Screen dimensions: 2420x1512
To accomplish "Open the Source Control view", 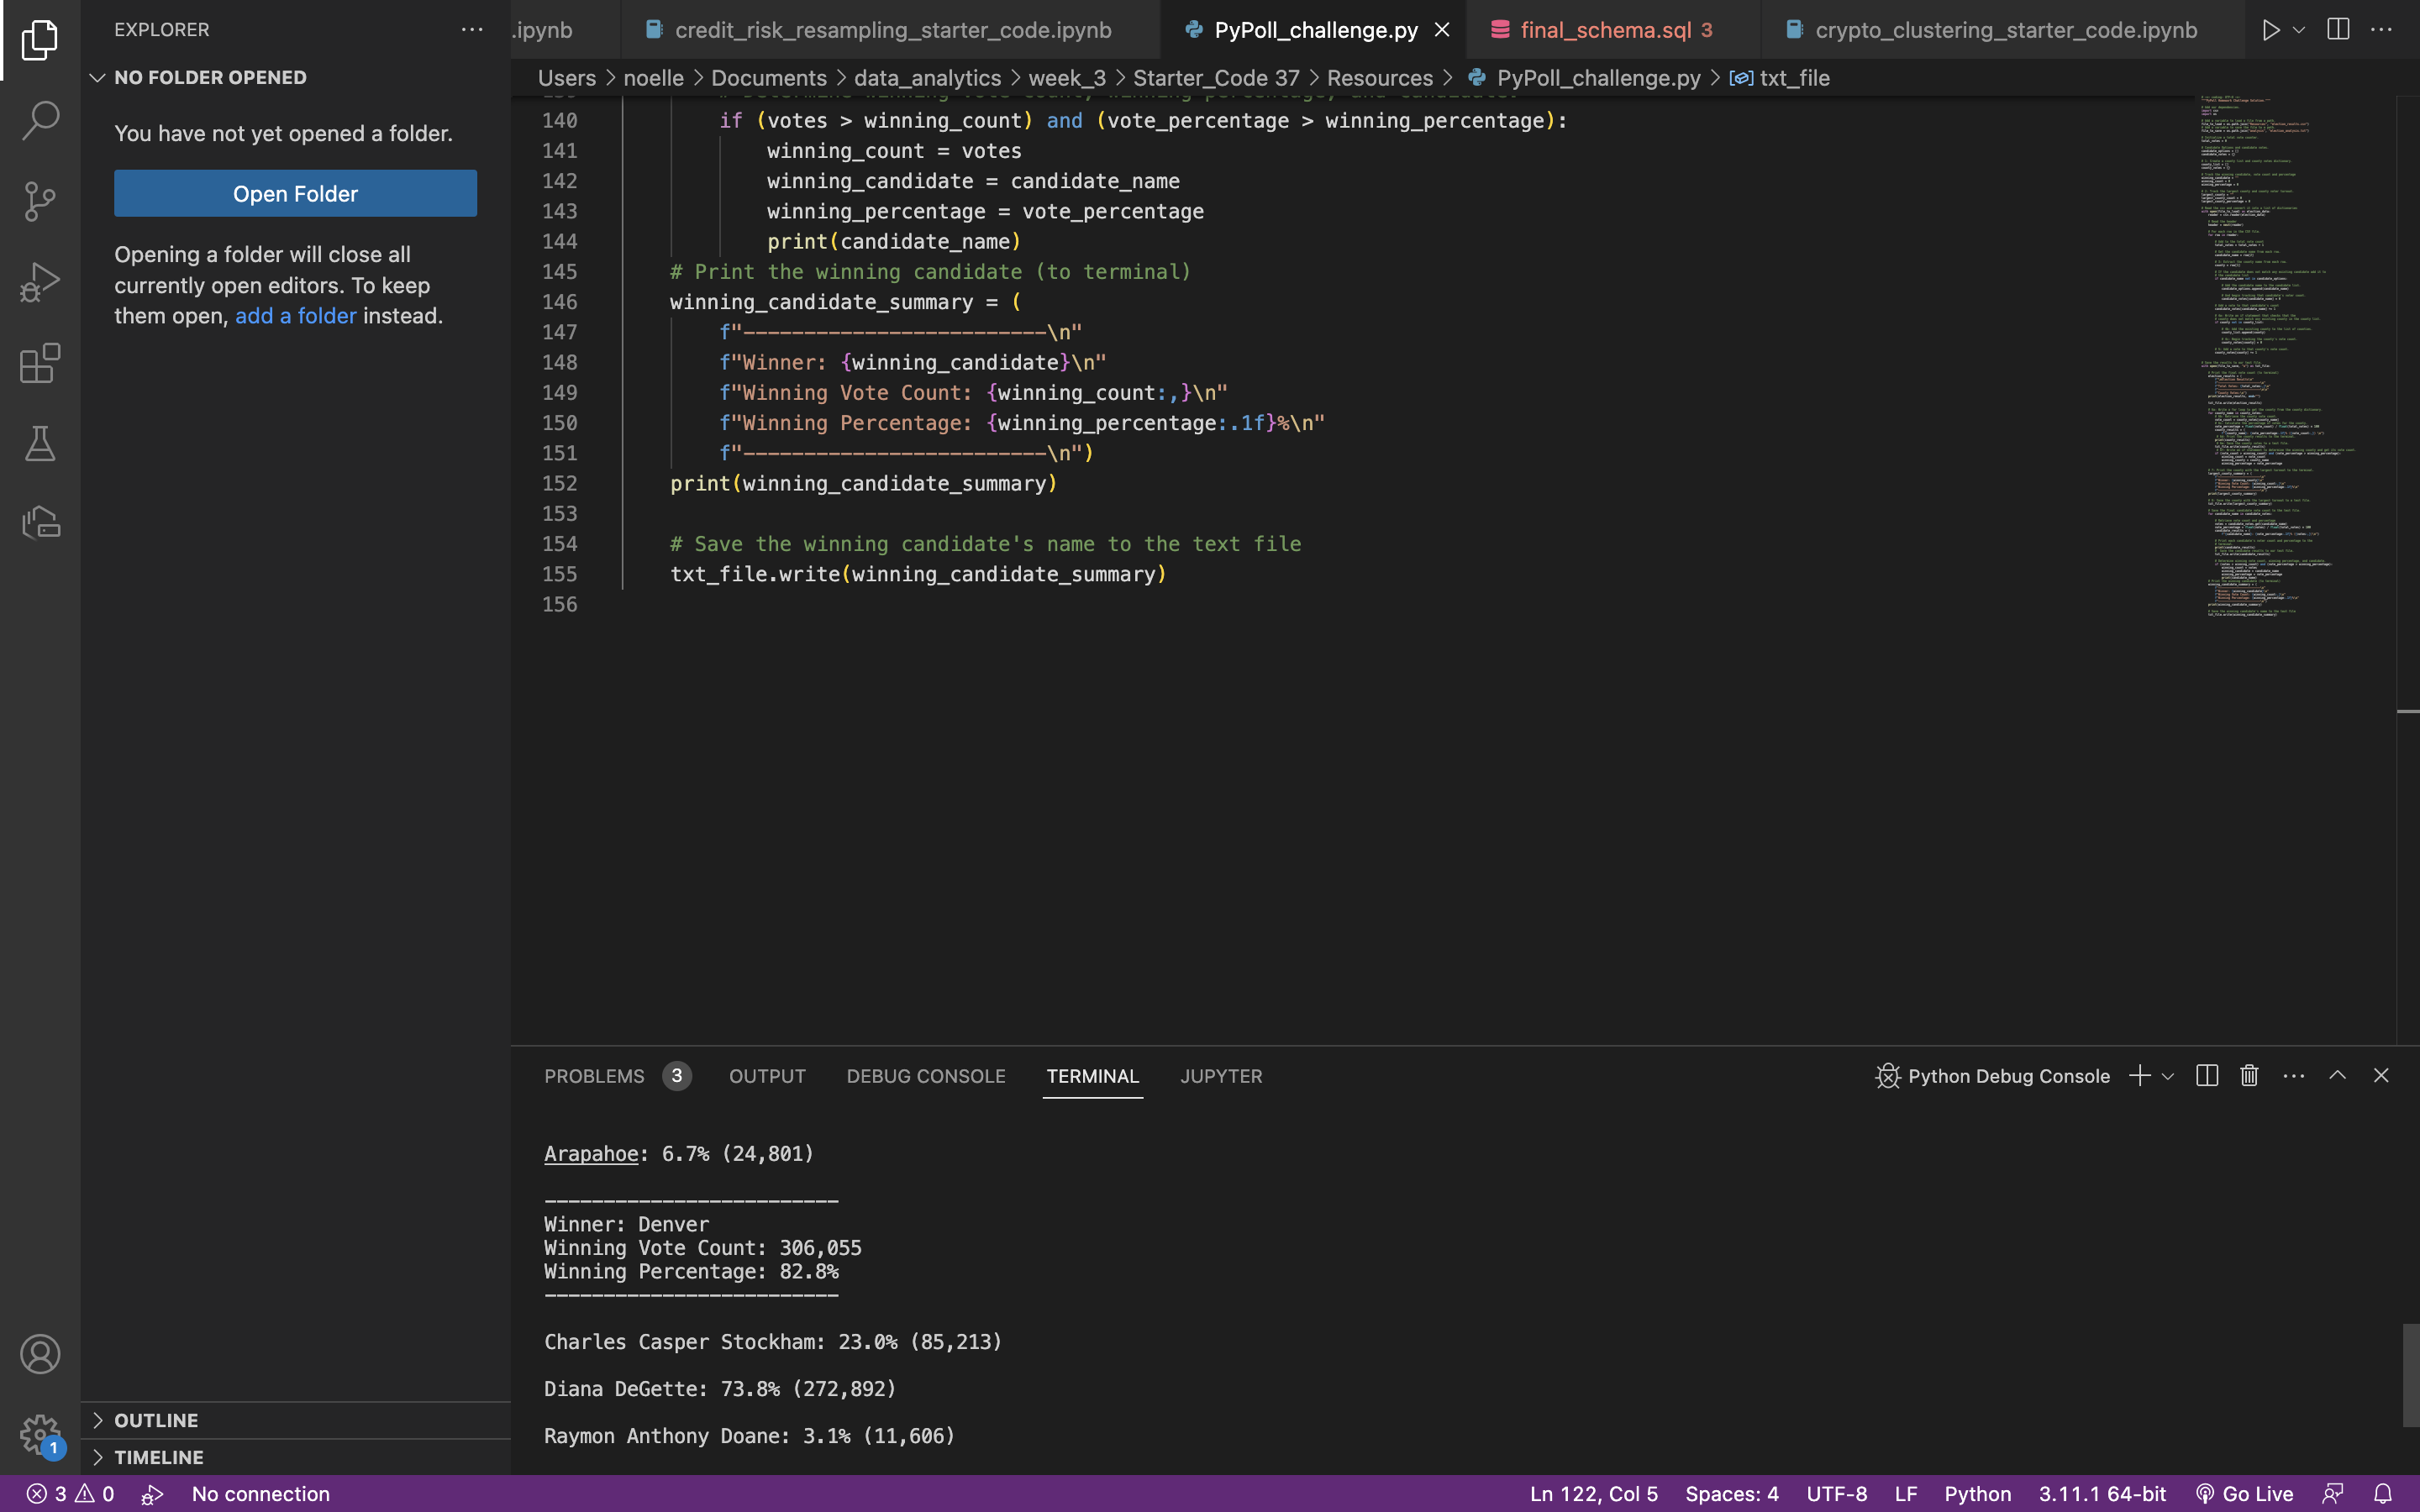I will point(40,200).
